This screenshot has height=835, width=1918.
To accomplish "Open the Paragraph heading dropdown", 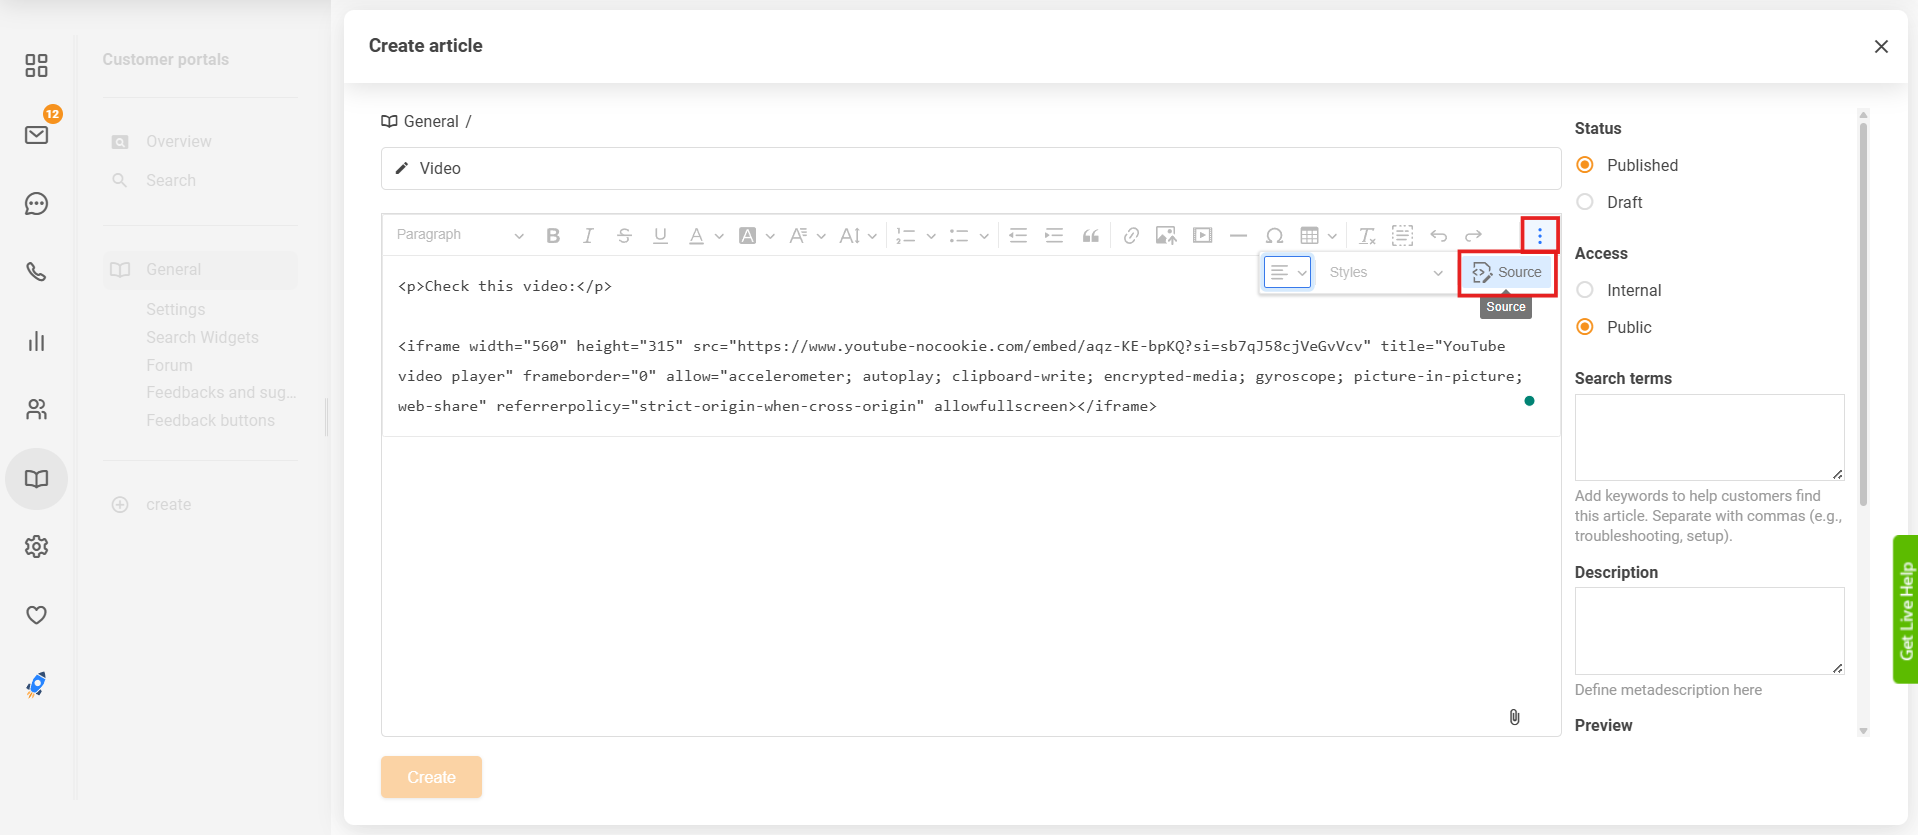I will coord(460,235).
